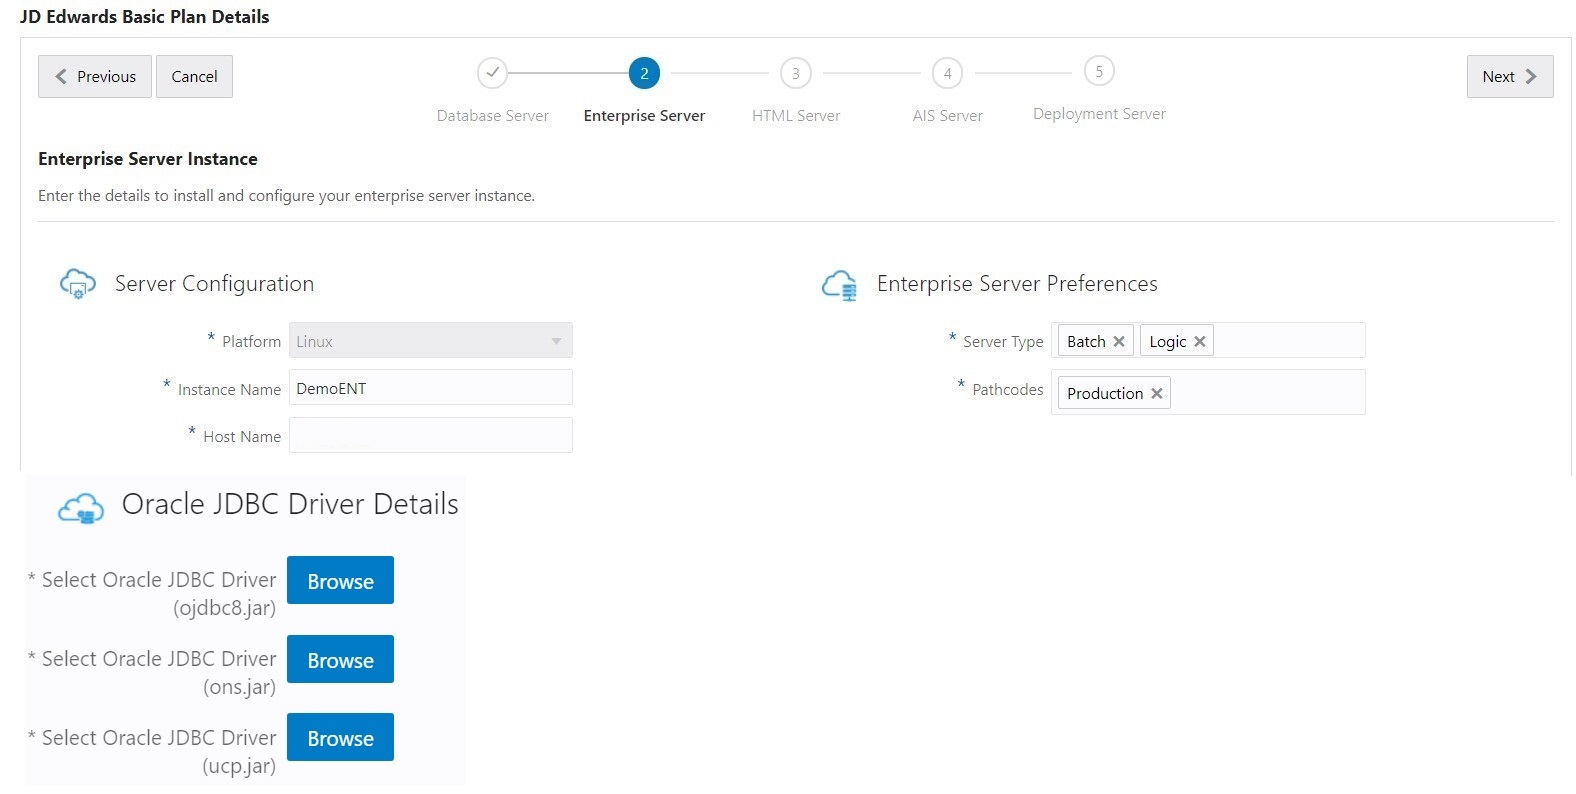Remove the Logic server type tag
1576x794 pixels.
[1200, 342]
